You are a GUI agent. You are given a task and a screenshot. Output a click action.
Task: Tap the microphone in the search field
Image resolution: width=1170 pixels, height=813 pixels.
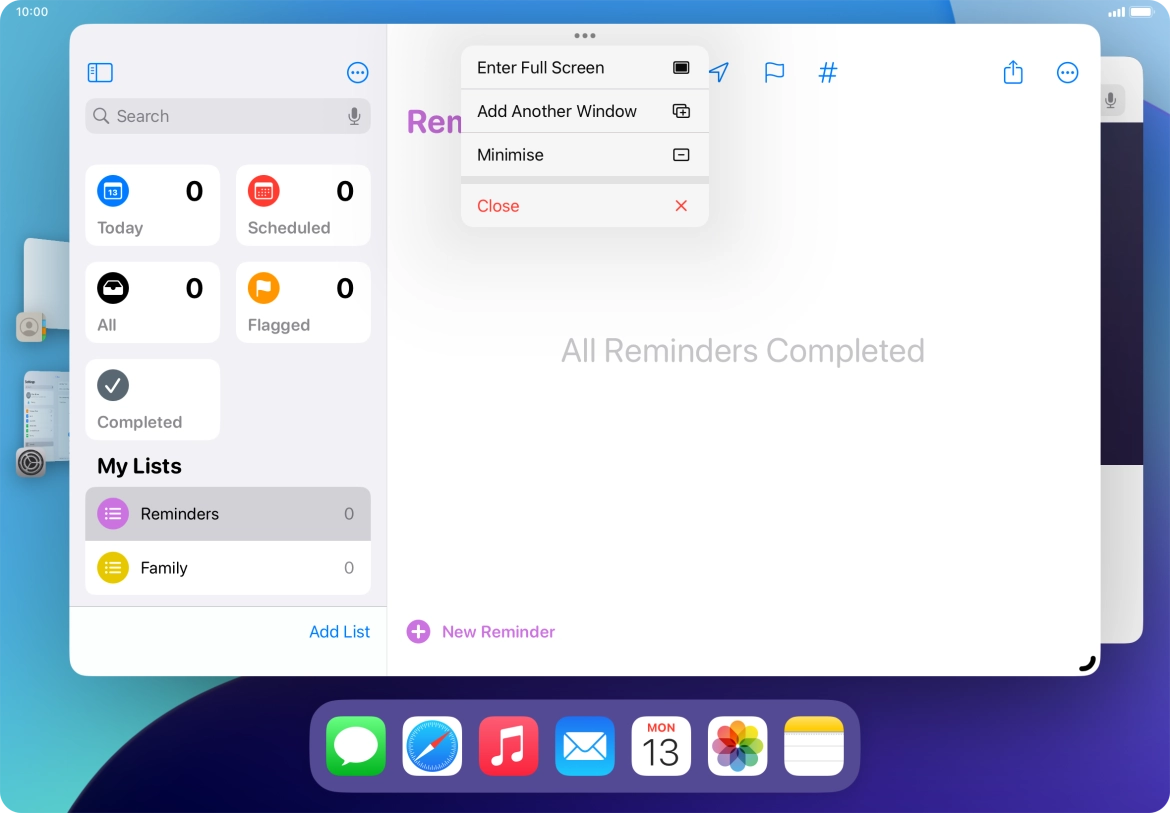(354, 116)
